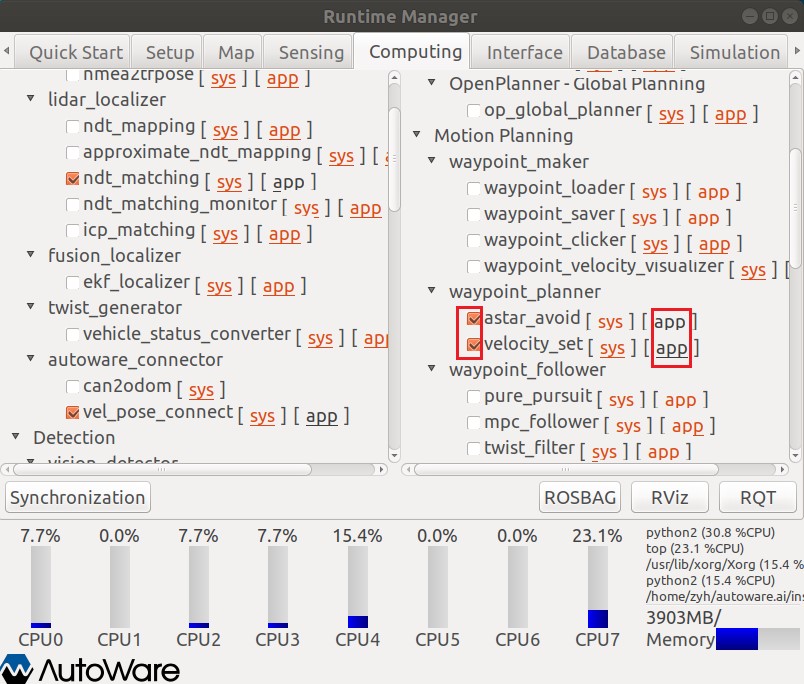Open app link for waypoint_loader
The width and height of the screenshot is (804, 684).
pos(713,192)
